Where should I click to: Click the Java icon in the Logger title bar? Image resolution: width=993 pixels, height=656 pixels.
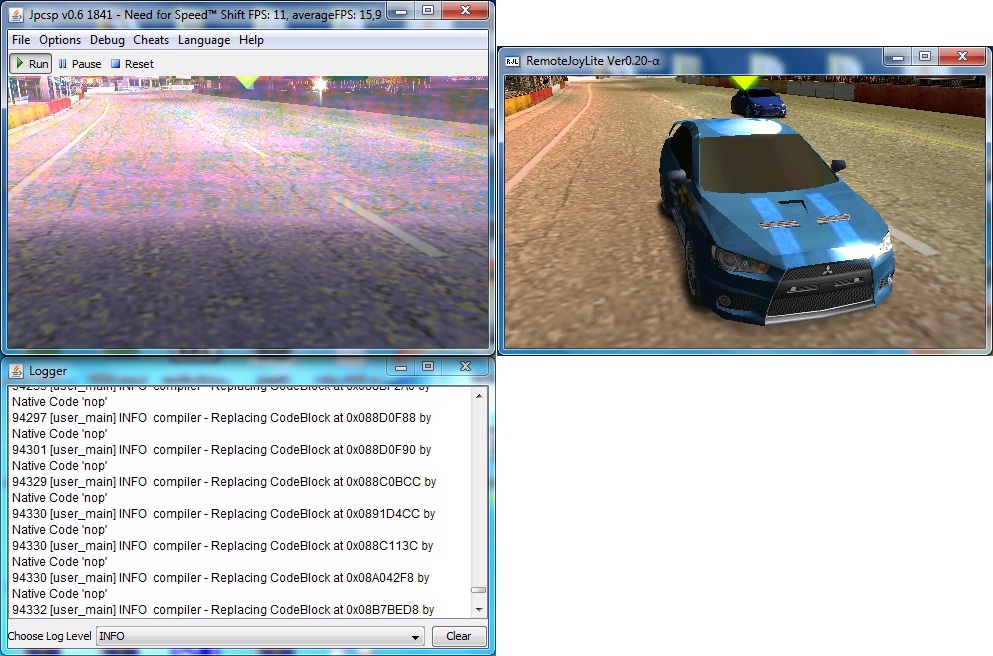tap(17, 371)
